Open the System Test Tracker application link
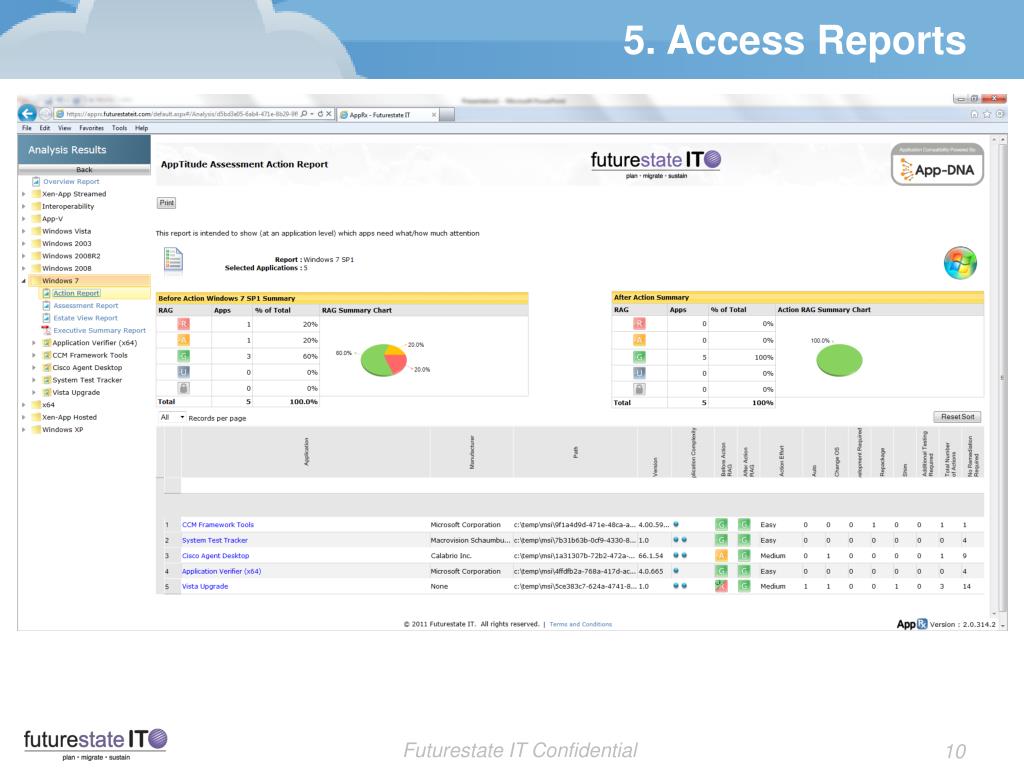Screen dimensions: 1024x768 [x=215, y=540]
